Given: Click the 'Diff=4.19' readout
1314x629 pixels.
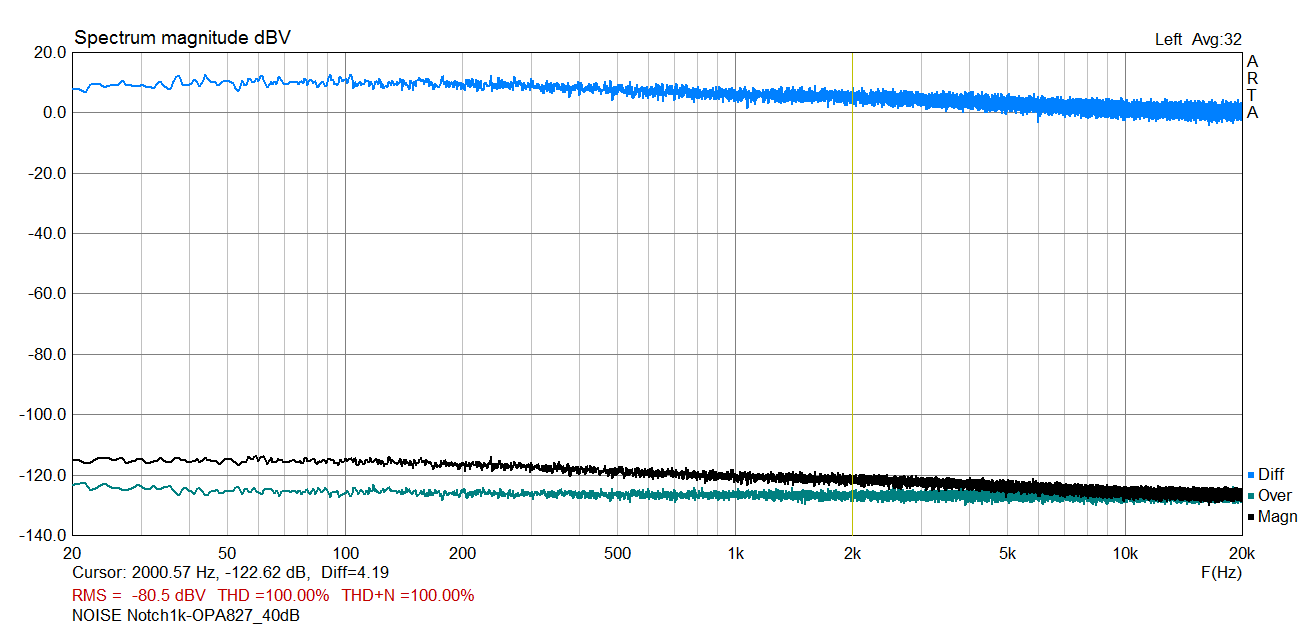Looking at the screenshot, I should [x=354, y=573].
